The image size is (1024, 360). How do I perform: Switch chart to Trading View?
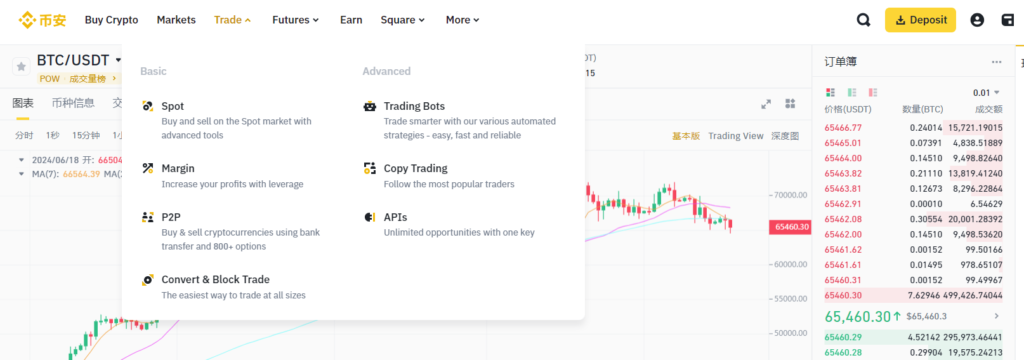click(x=735, y=136)
